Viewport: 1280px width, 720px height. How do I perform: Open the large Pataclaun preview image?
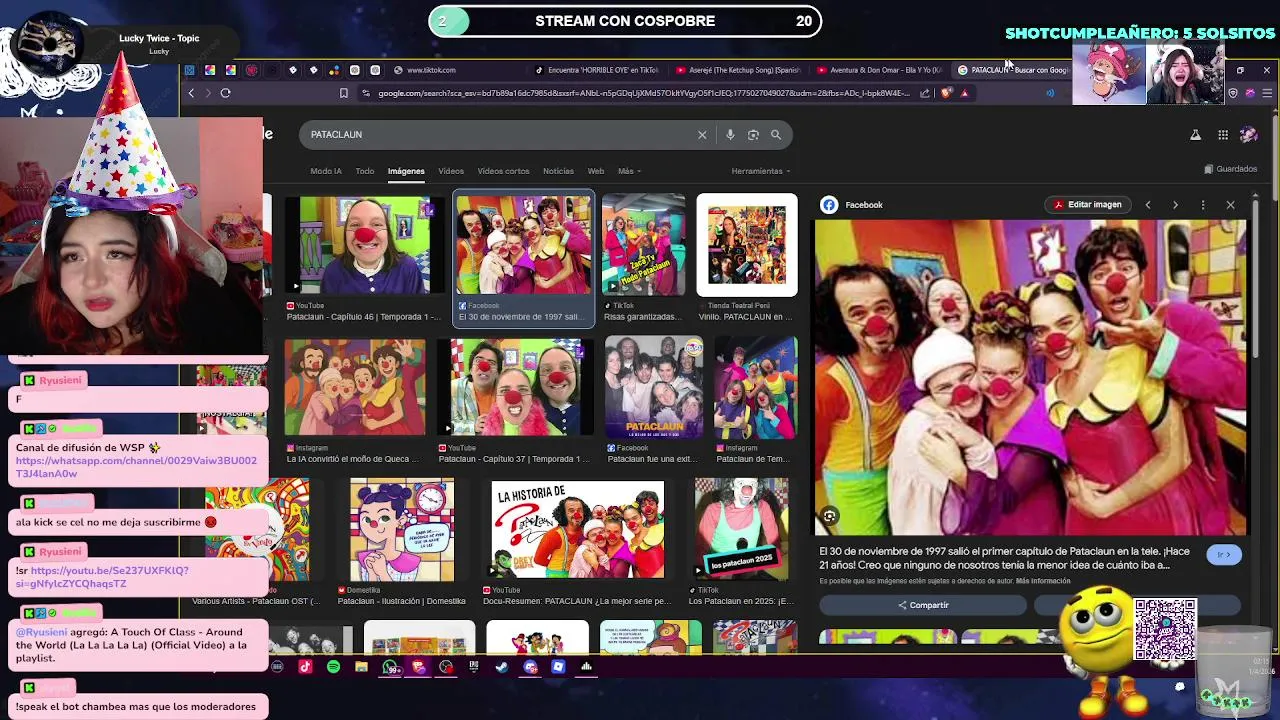(x=1030, y=378)
